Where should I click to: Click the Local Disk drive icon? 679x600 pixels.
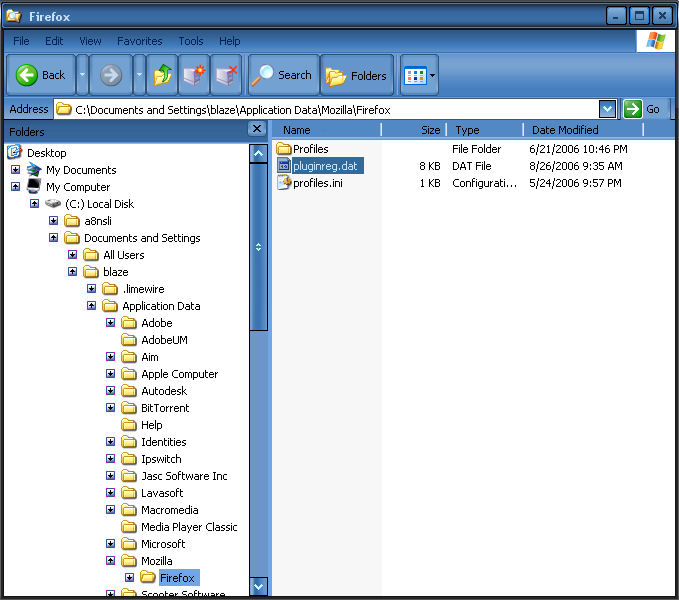click(x=53, y=203)
